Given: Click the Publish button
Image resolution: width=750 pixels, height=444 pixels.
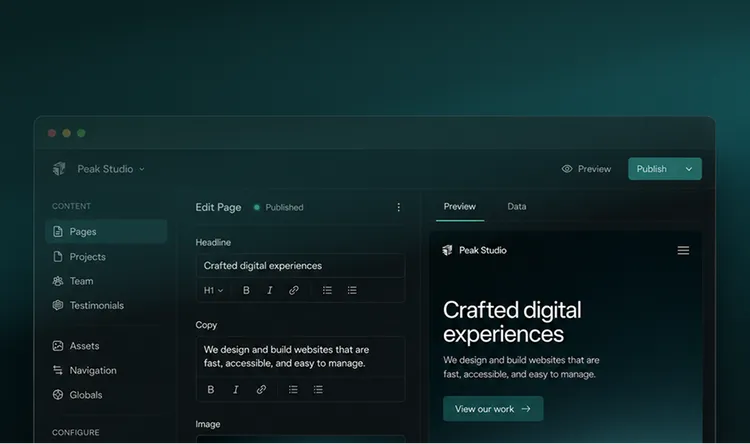Looking at the screenshot, I should click(x=651, y=169).
